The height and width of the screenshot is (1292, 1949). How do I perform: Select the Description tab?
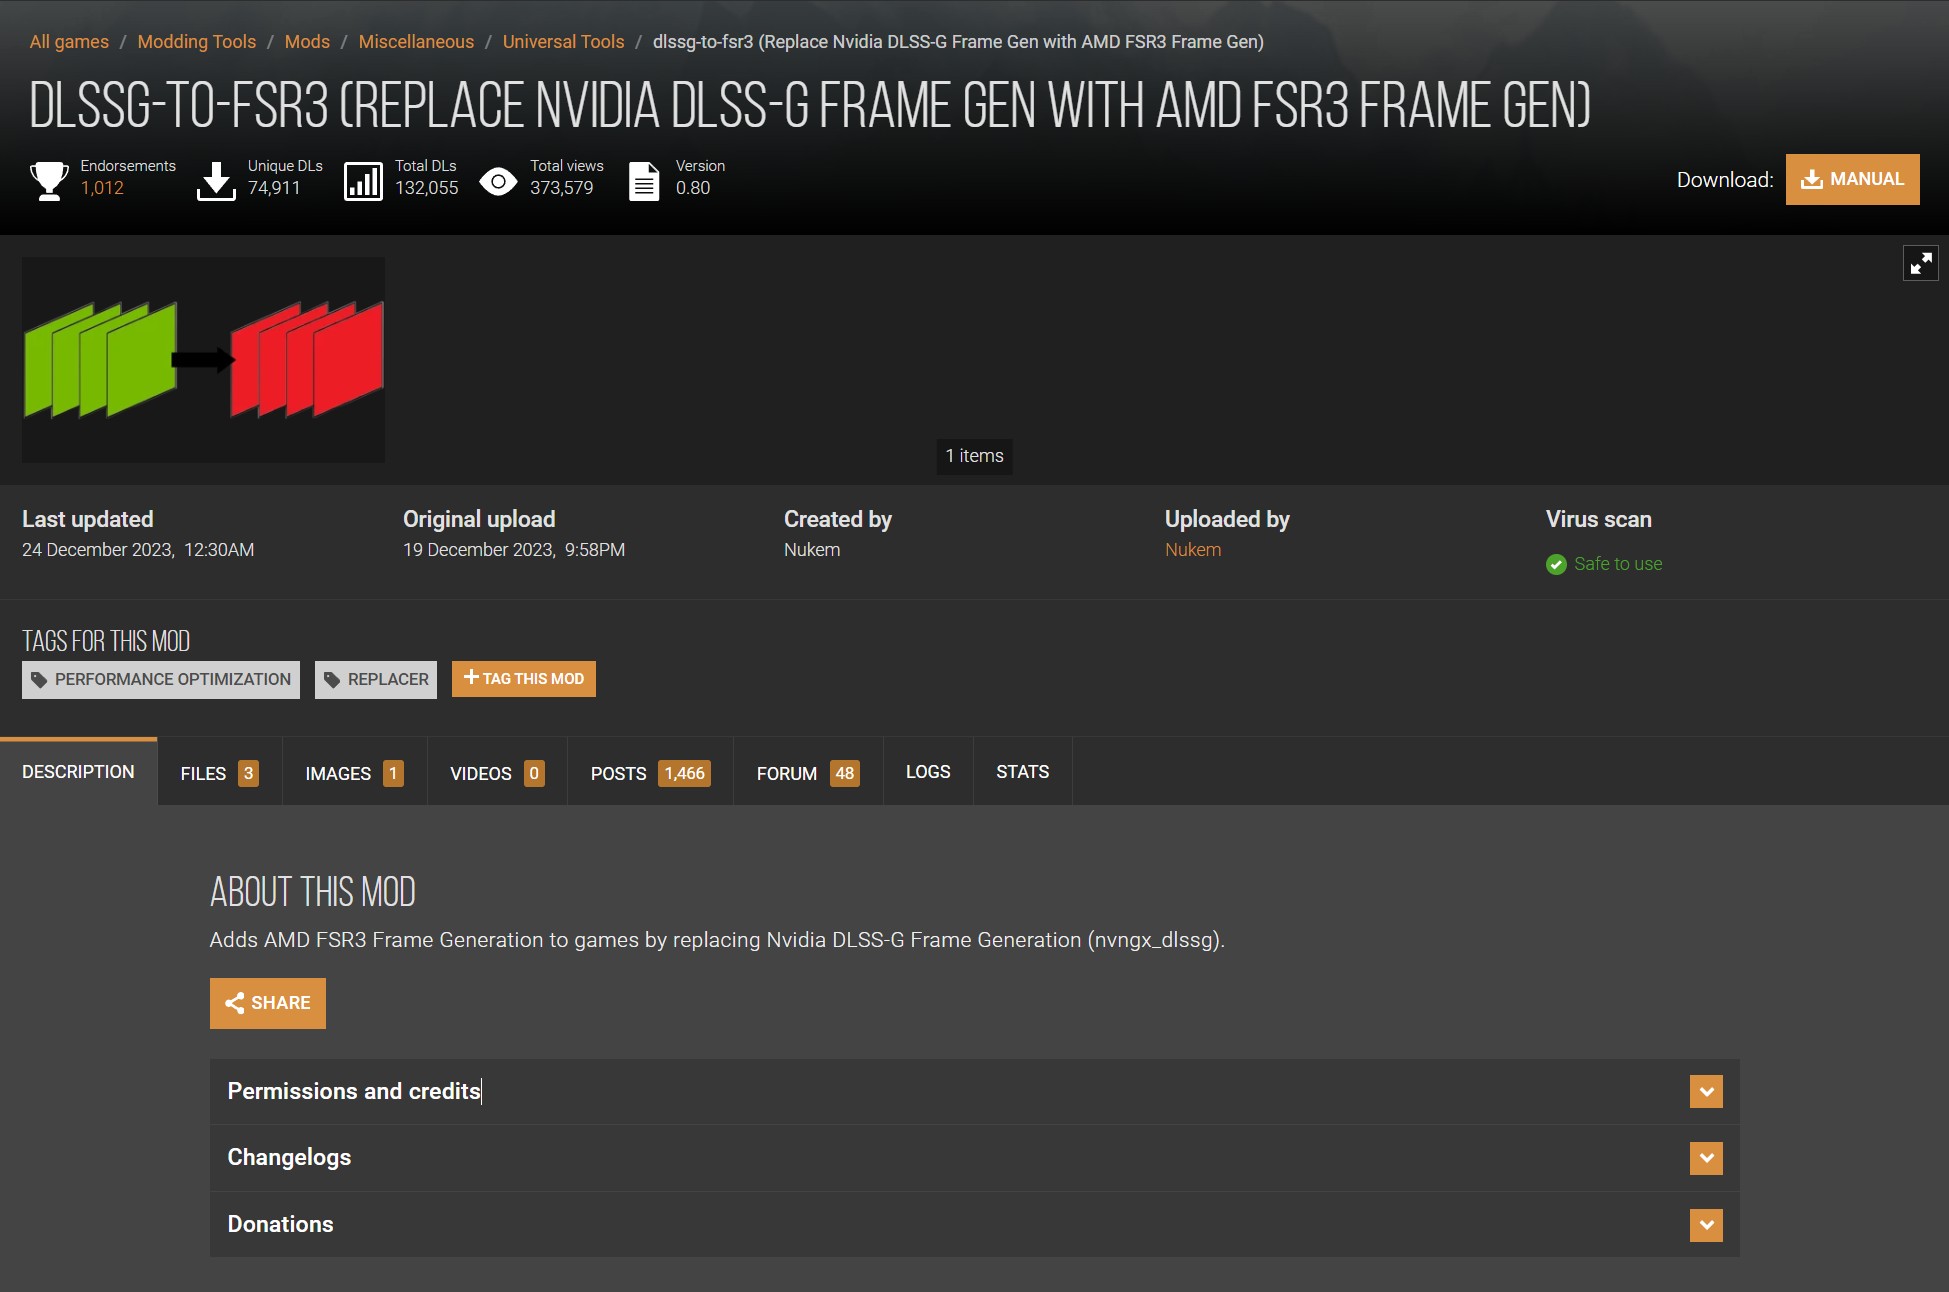[78, 772]
